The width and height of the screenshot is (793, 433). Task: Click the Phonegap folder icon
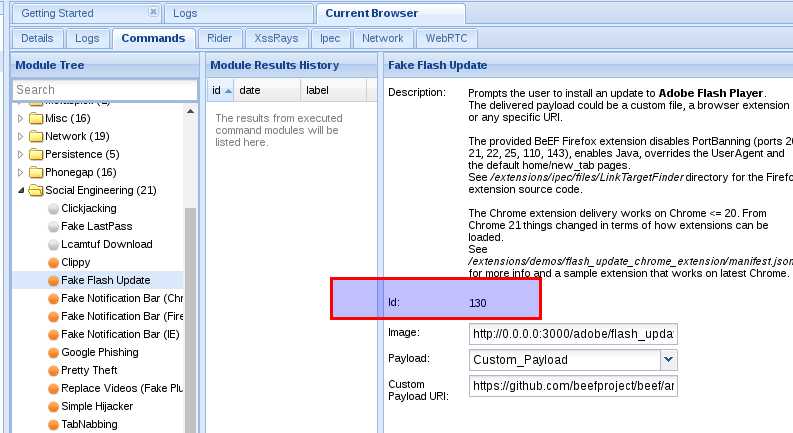[x=36, y=172]
